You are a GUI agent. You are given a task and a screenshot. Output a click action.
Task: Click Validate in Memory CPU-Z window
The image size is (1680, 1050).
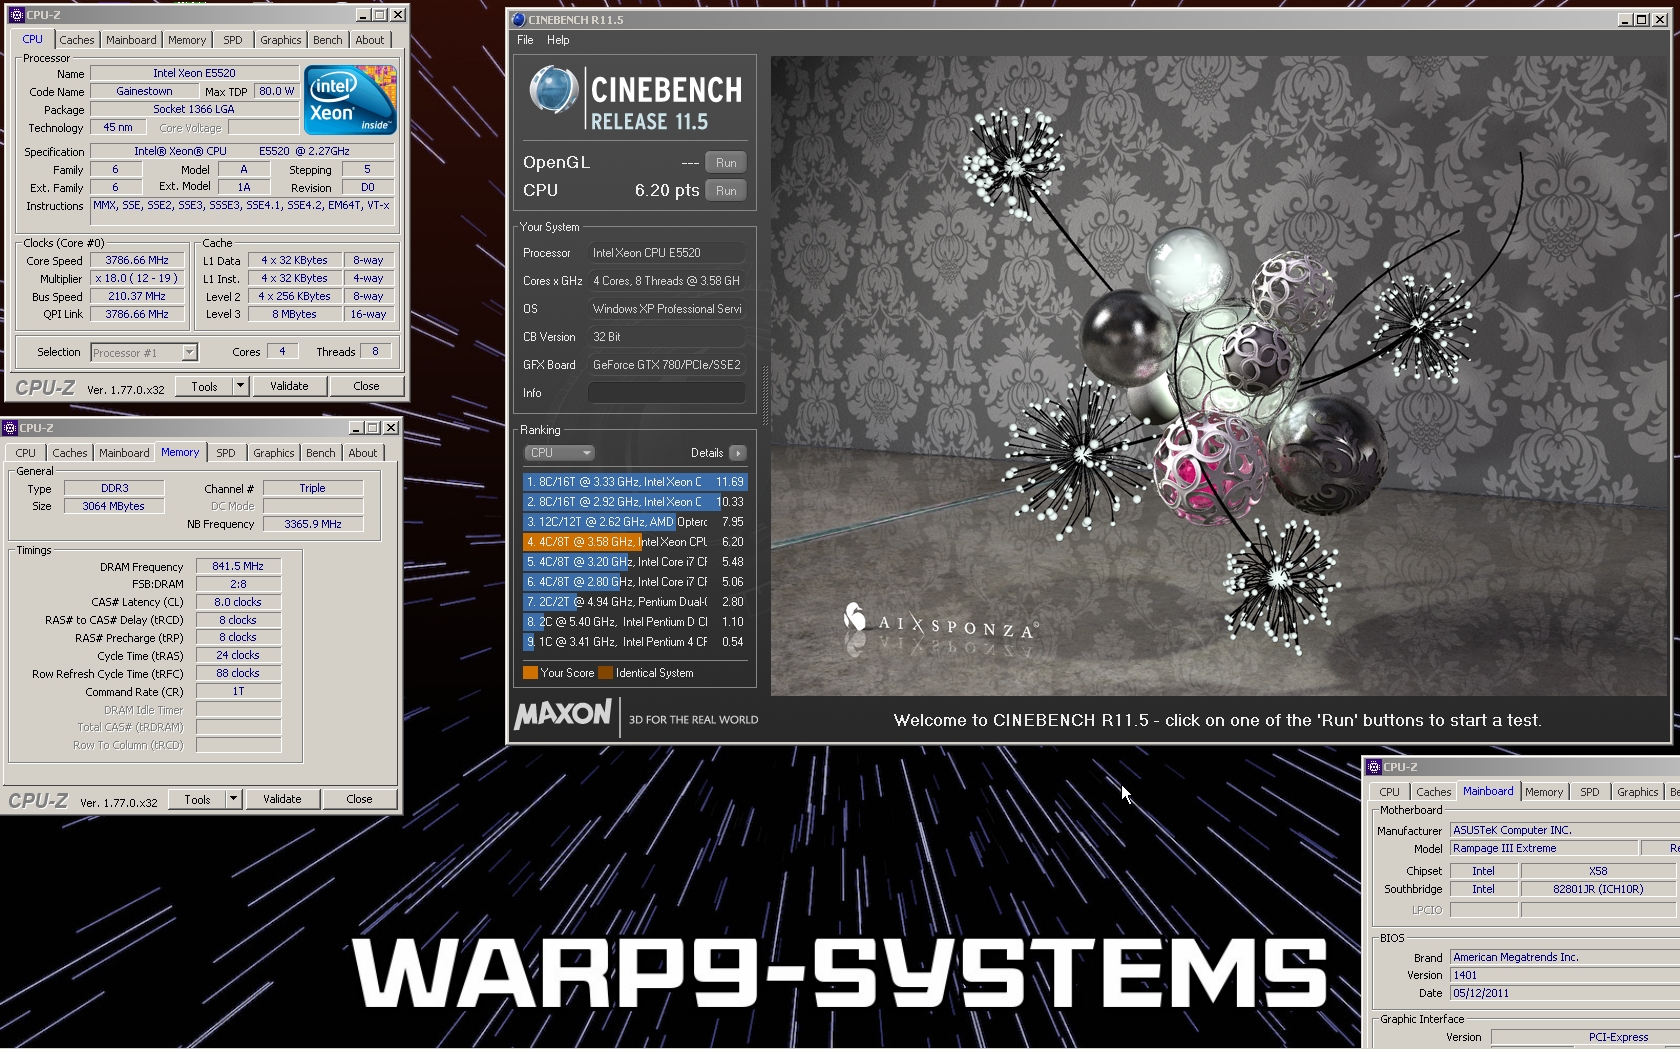282,799
